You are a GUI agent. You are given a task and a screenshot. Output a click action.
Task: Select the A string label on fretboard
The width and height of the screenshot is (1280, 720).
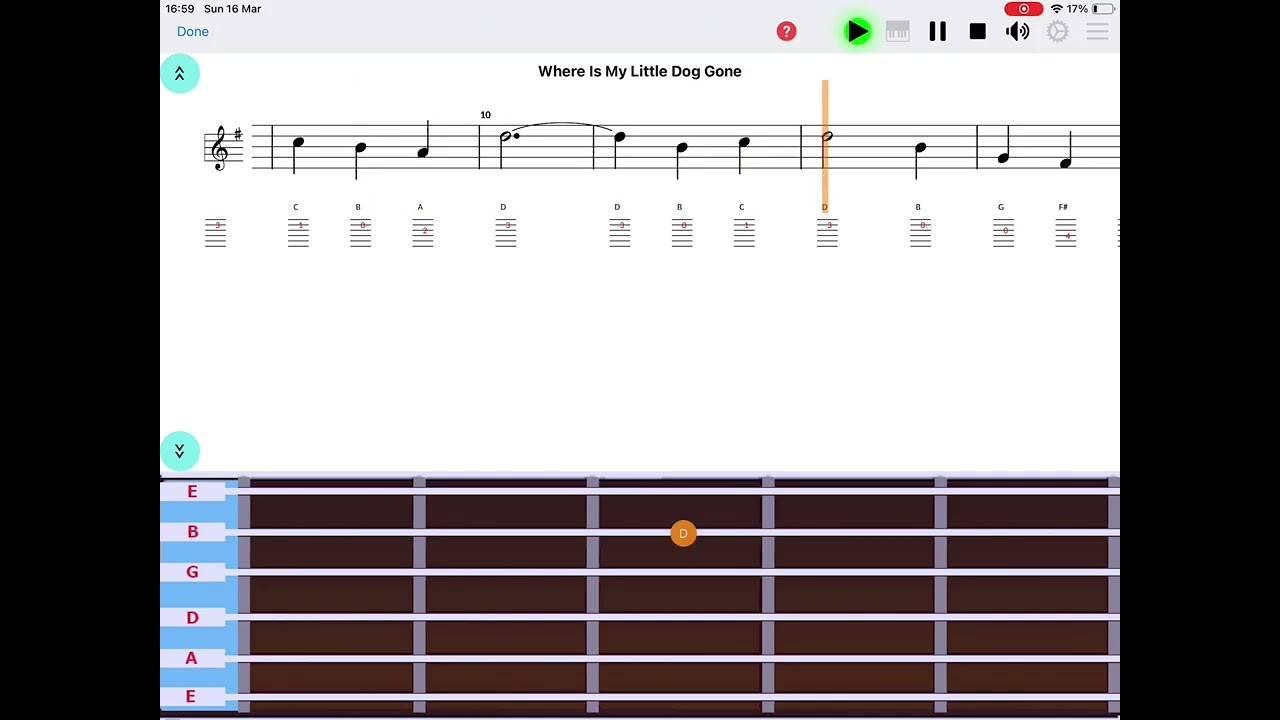pos(191,658)
